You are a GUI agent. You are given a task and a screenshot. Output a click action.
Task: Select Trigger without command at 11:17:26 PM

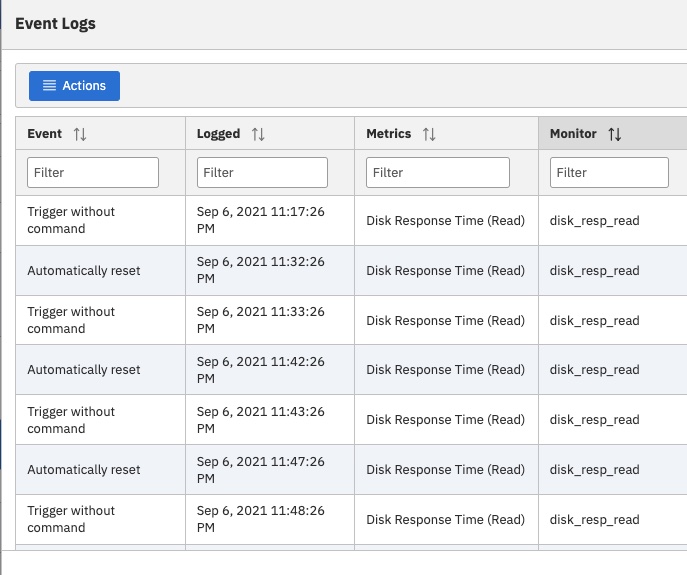pos(71,220)
